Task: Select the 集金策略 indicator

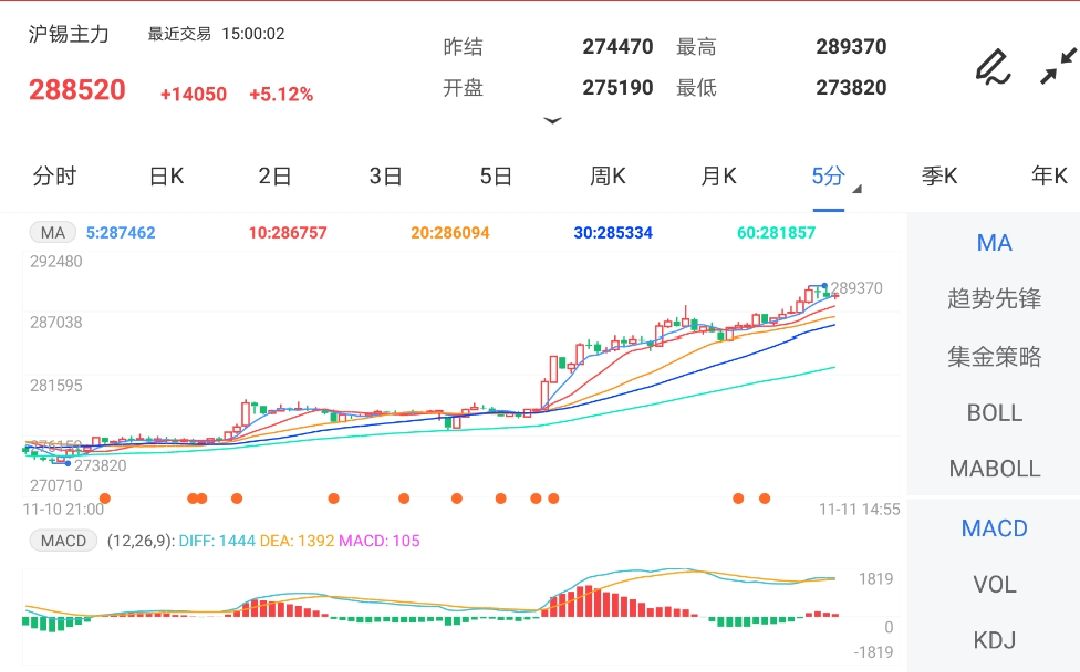Action: (993, 356)
